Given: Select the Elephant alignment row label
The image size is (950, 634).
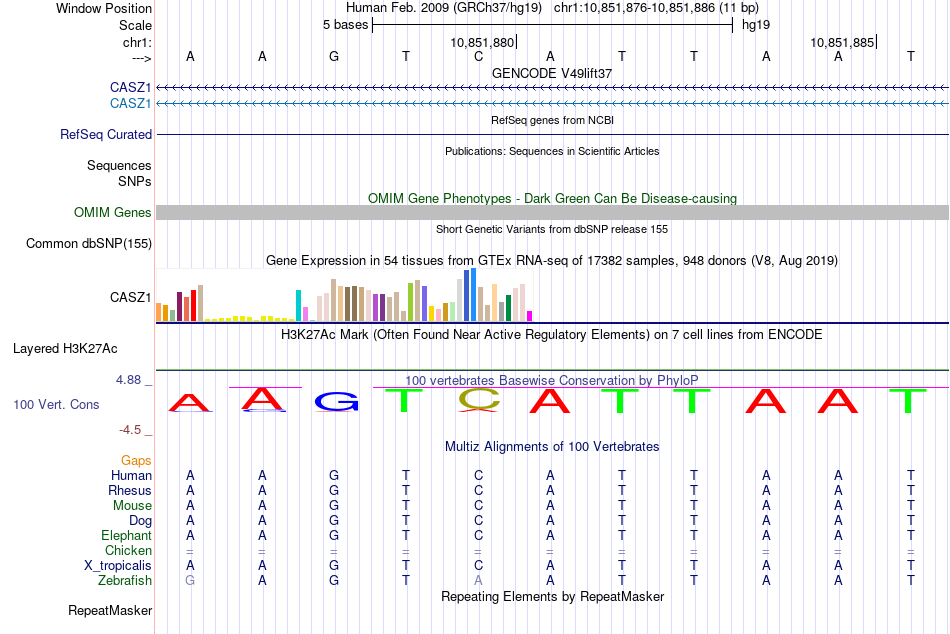Looking at the screenshot, I should 126,536.
